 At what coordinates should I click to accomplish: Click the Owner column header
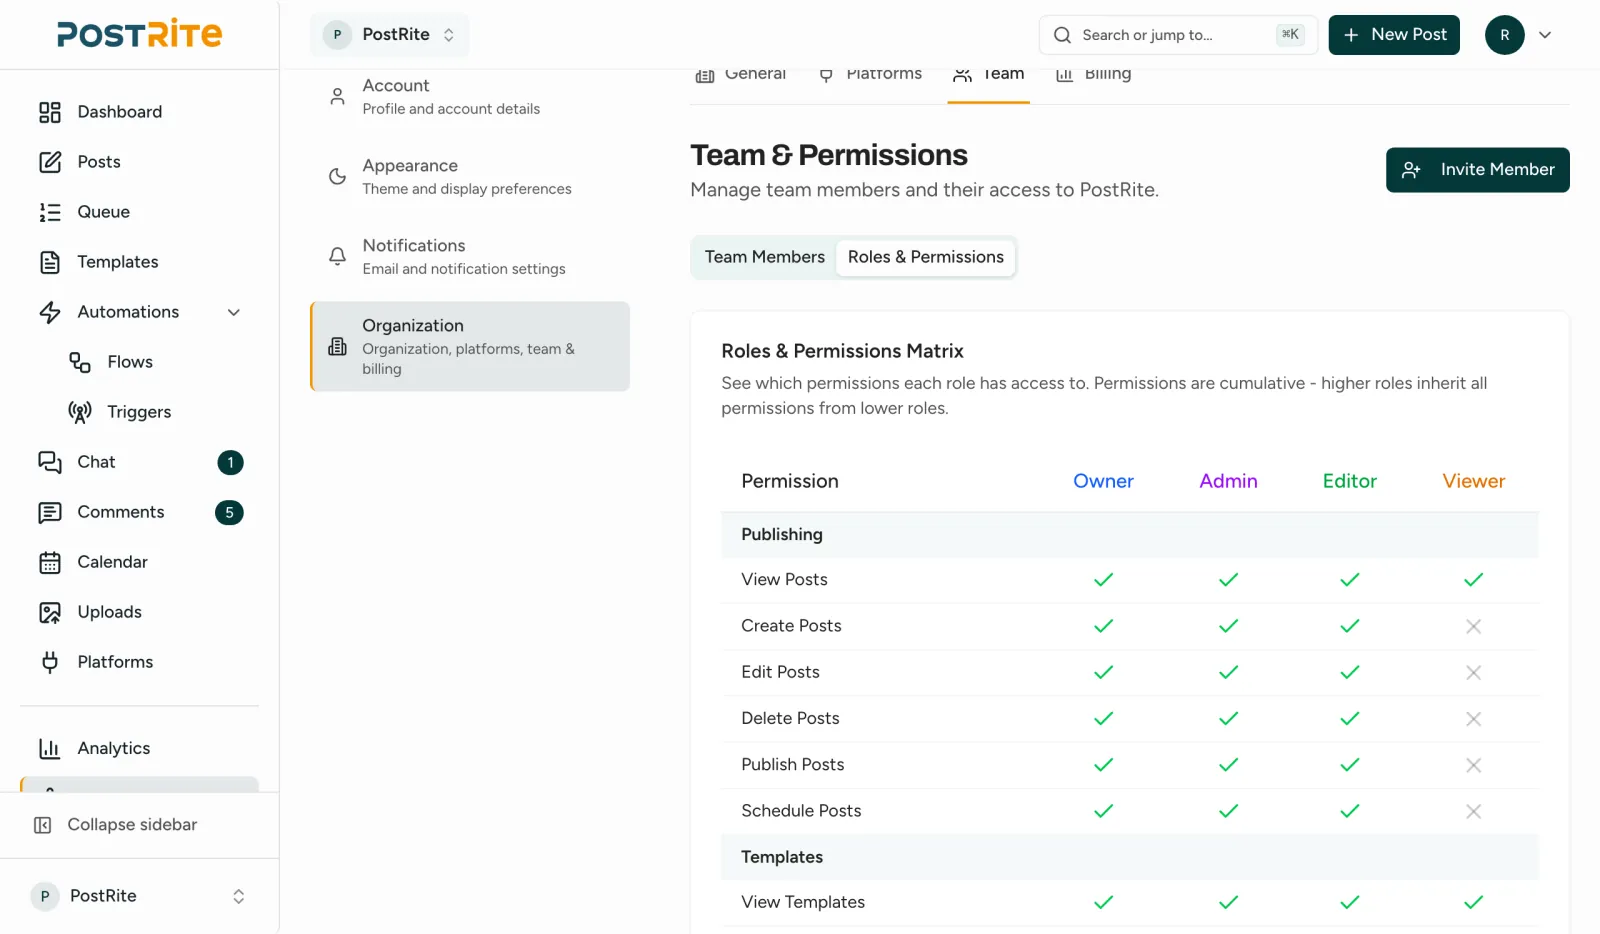(1103, 481)
